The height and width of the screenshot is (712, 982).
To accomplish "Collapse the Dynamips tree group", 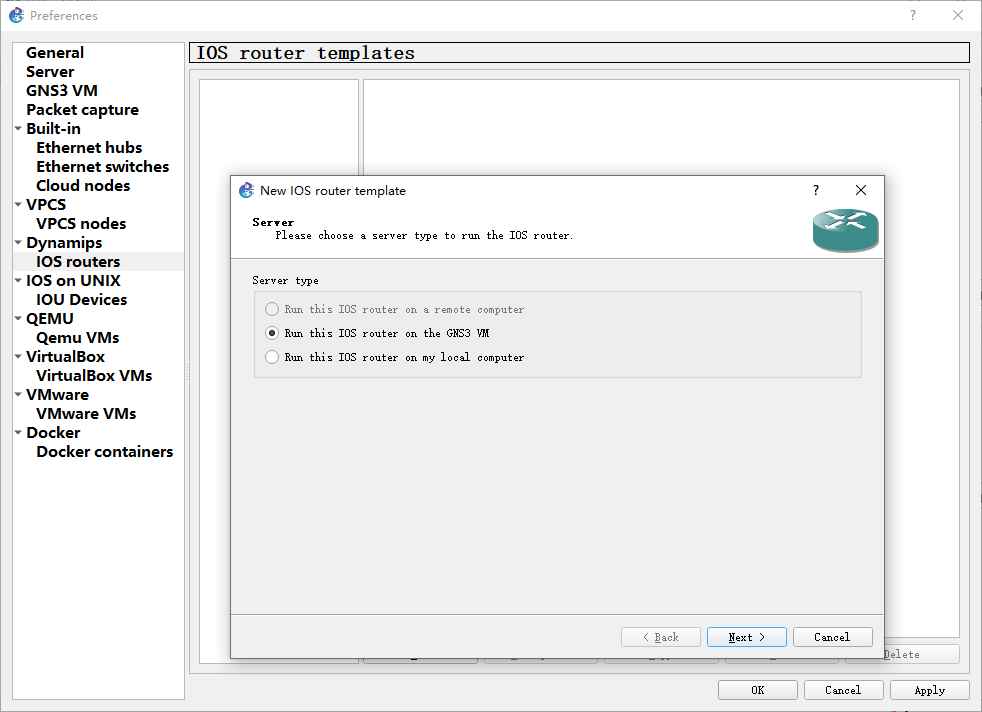I will (18, 242).
